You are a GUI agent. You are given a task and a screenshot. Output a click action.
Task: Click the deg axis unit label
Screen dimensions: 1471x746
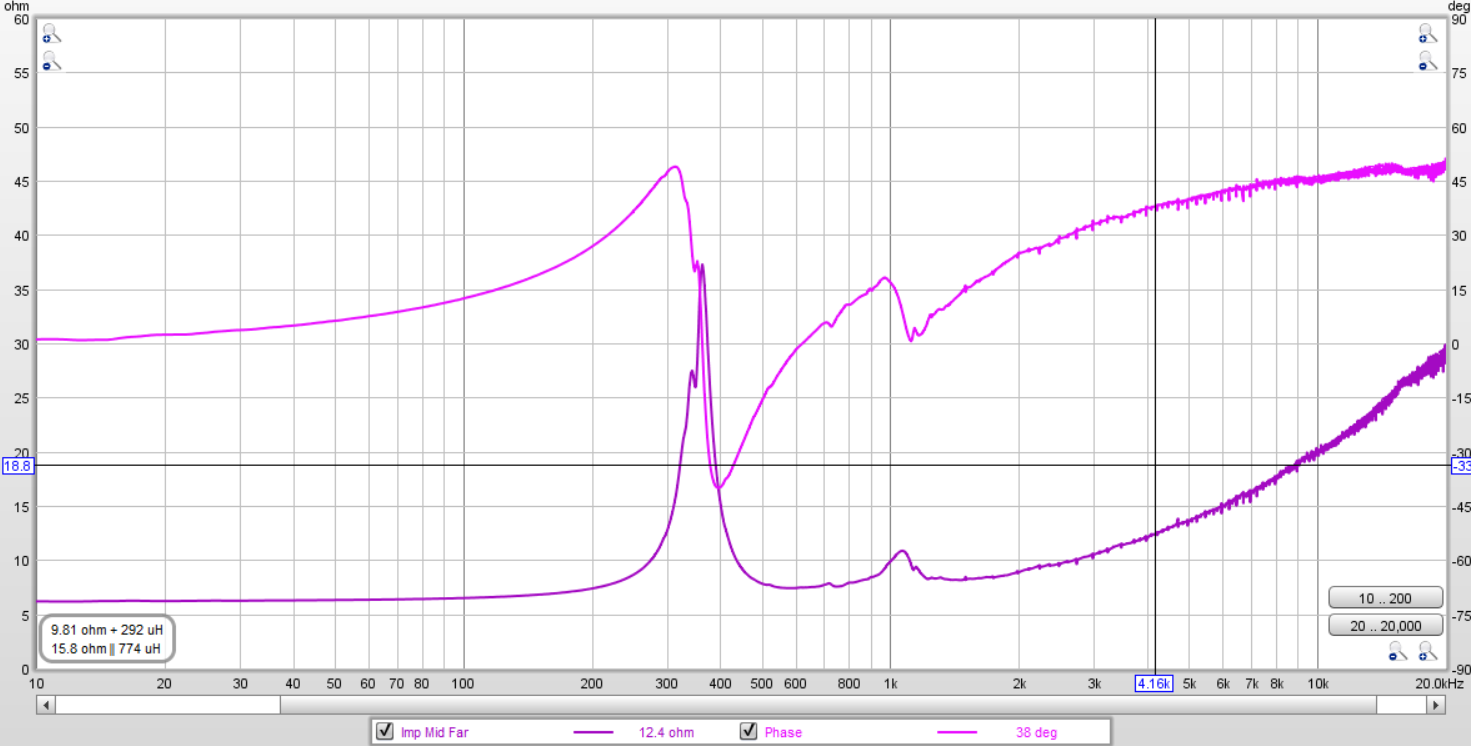1459,6
